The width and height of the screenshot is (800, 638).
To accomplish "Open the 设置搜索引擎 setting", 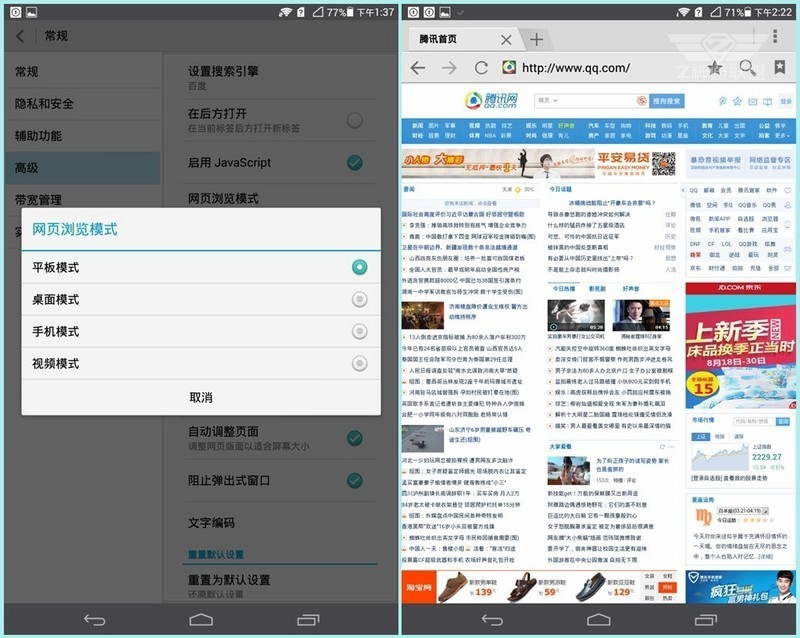I will (x=280, y=77).
